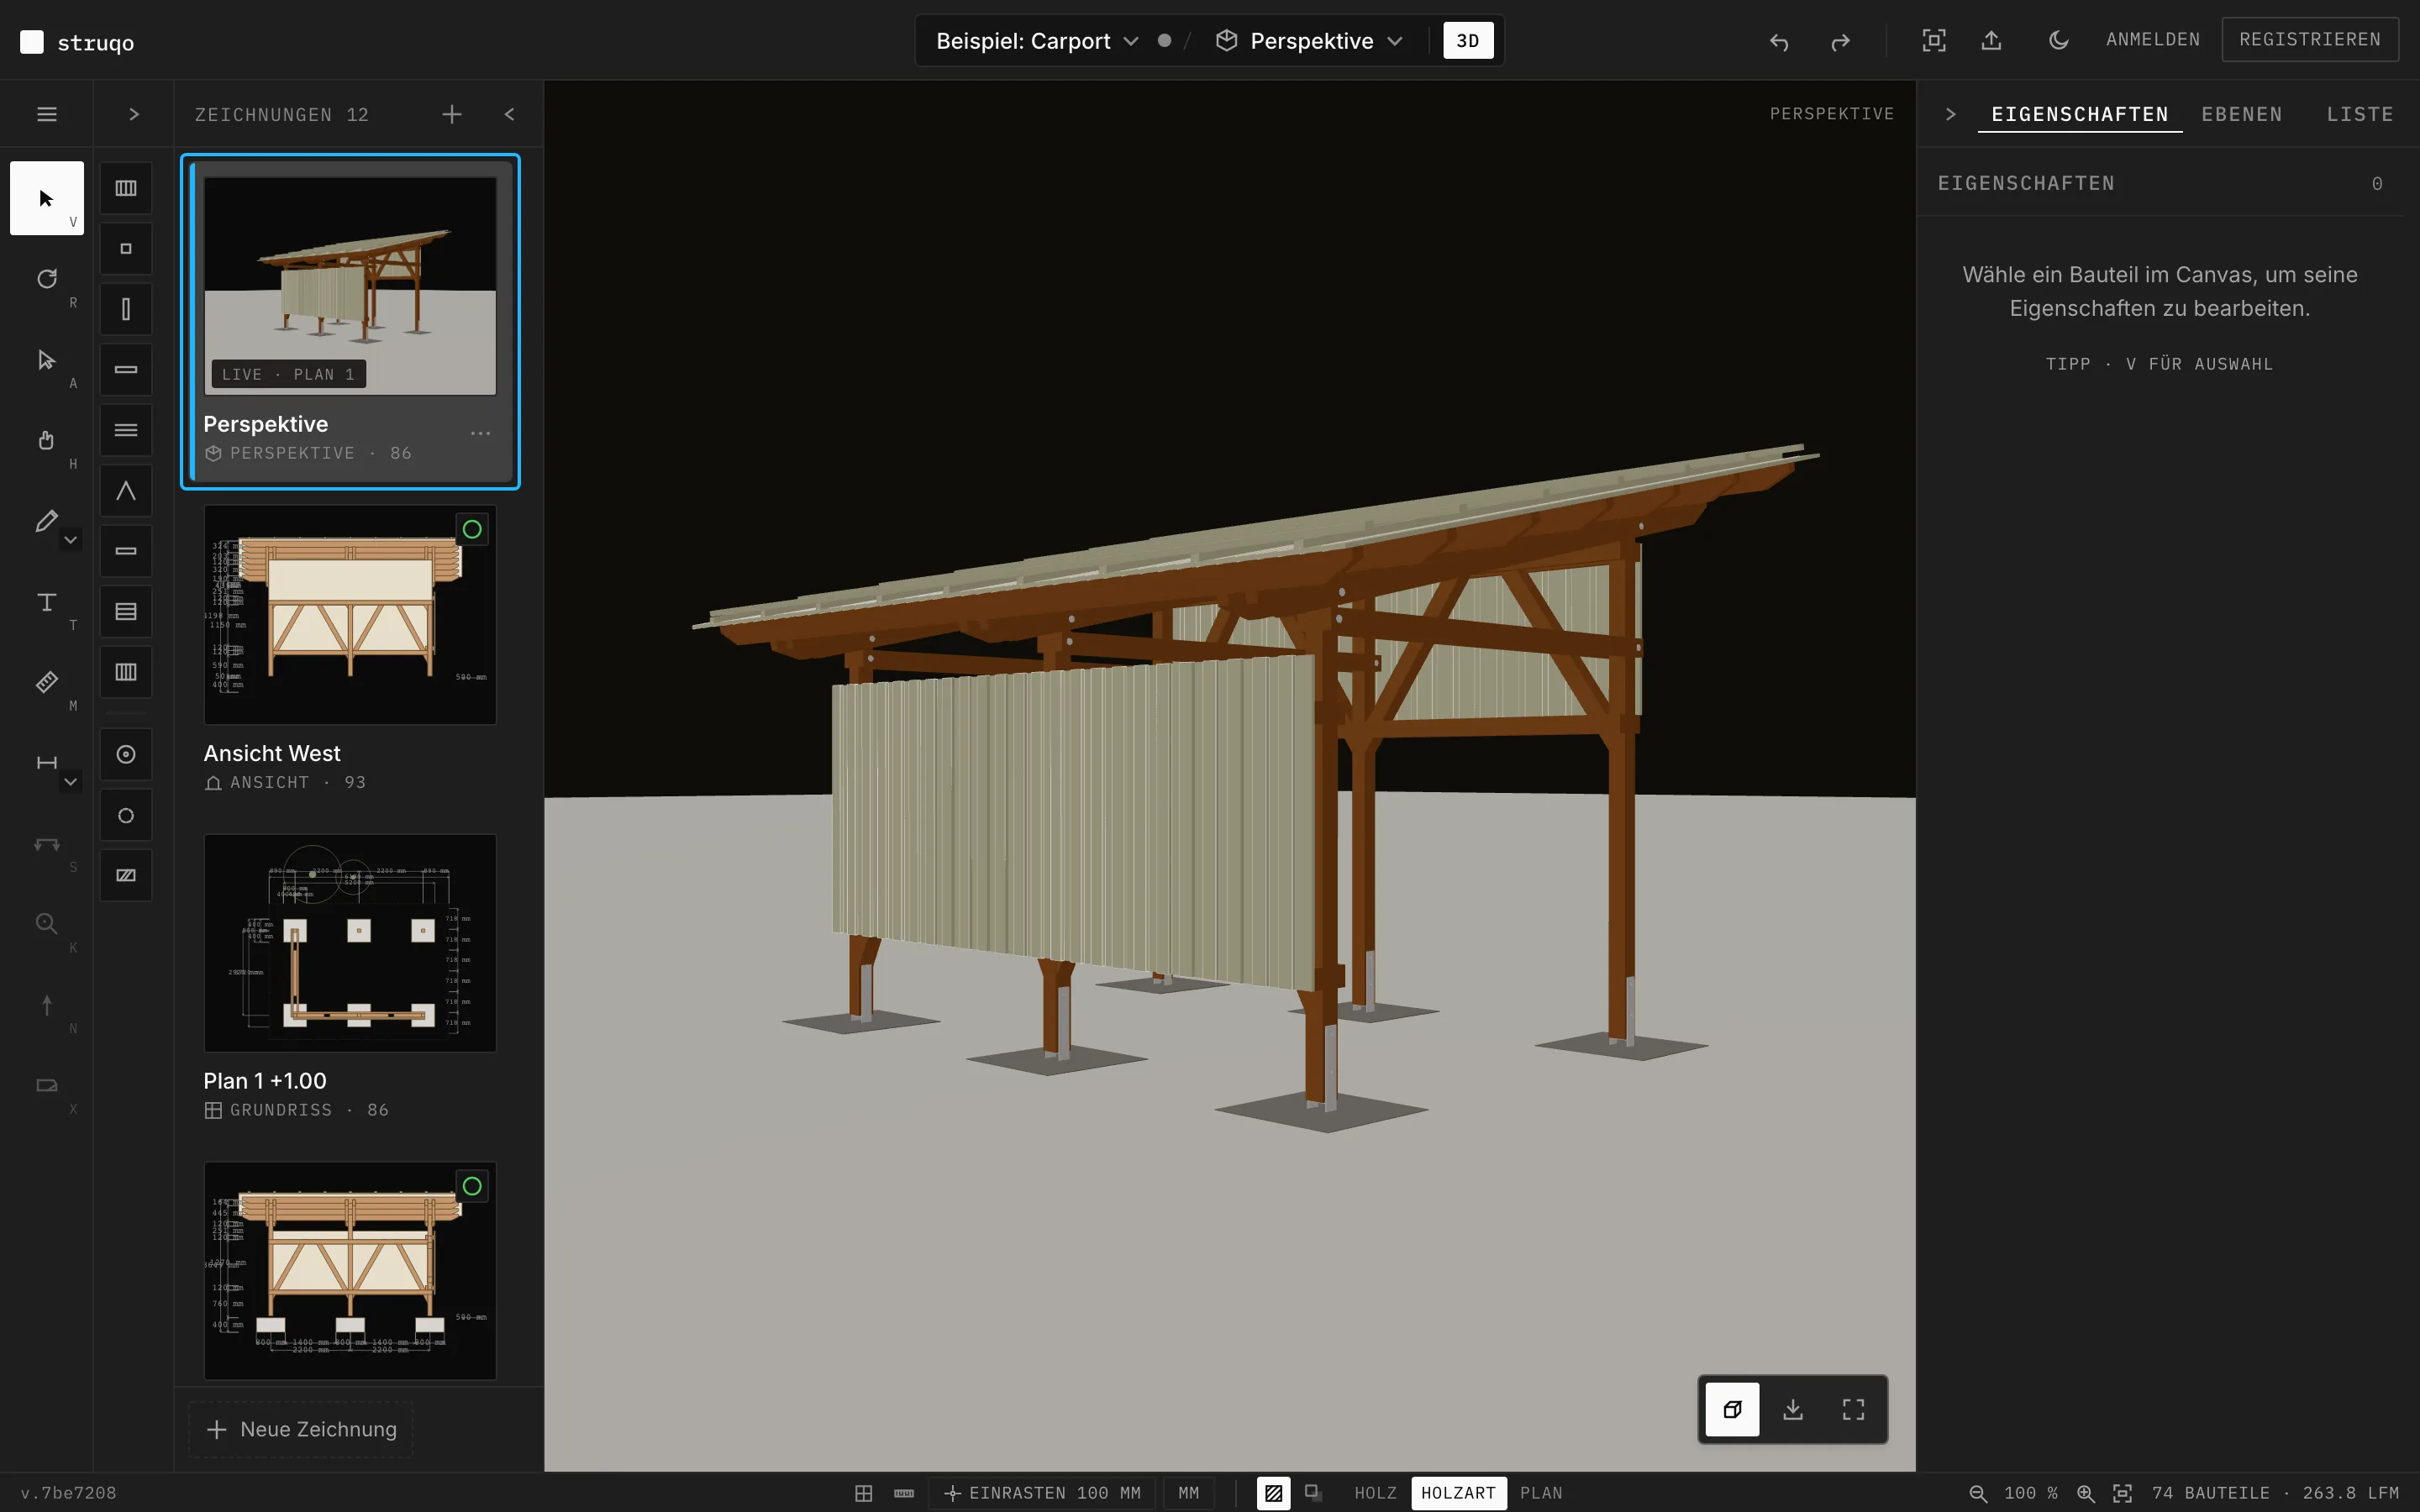Open the share/export upload icon
Image resolution: width=2420 pixels, height=1512 pixels.
pos(1992,40)
